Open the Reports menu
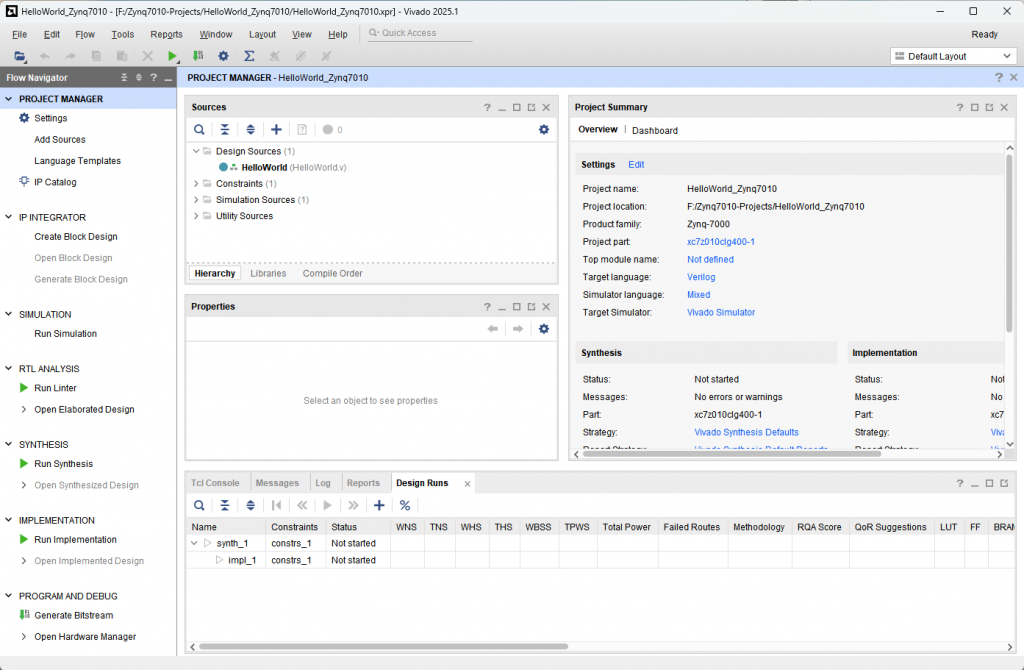The image size is (1024, 670). pyautogui.click(x=166, y=34)
